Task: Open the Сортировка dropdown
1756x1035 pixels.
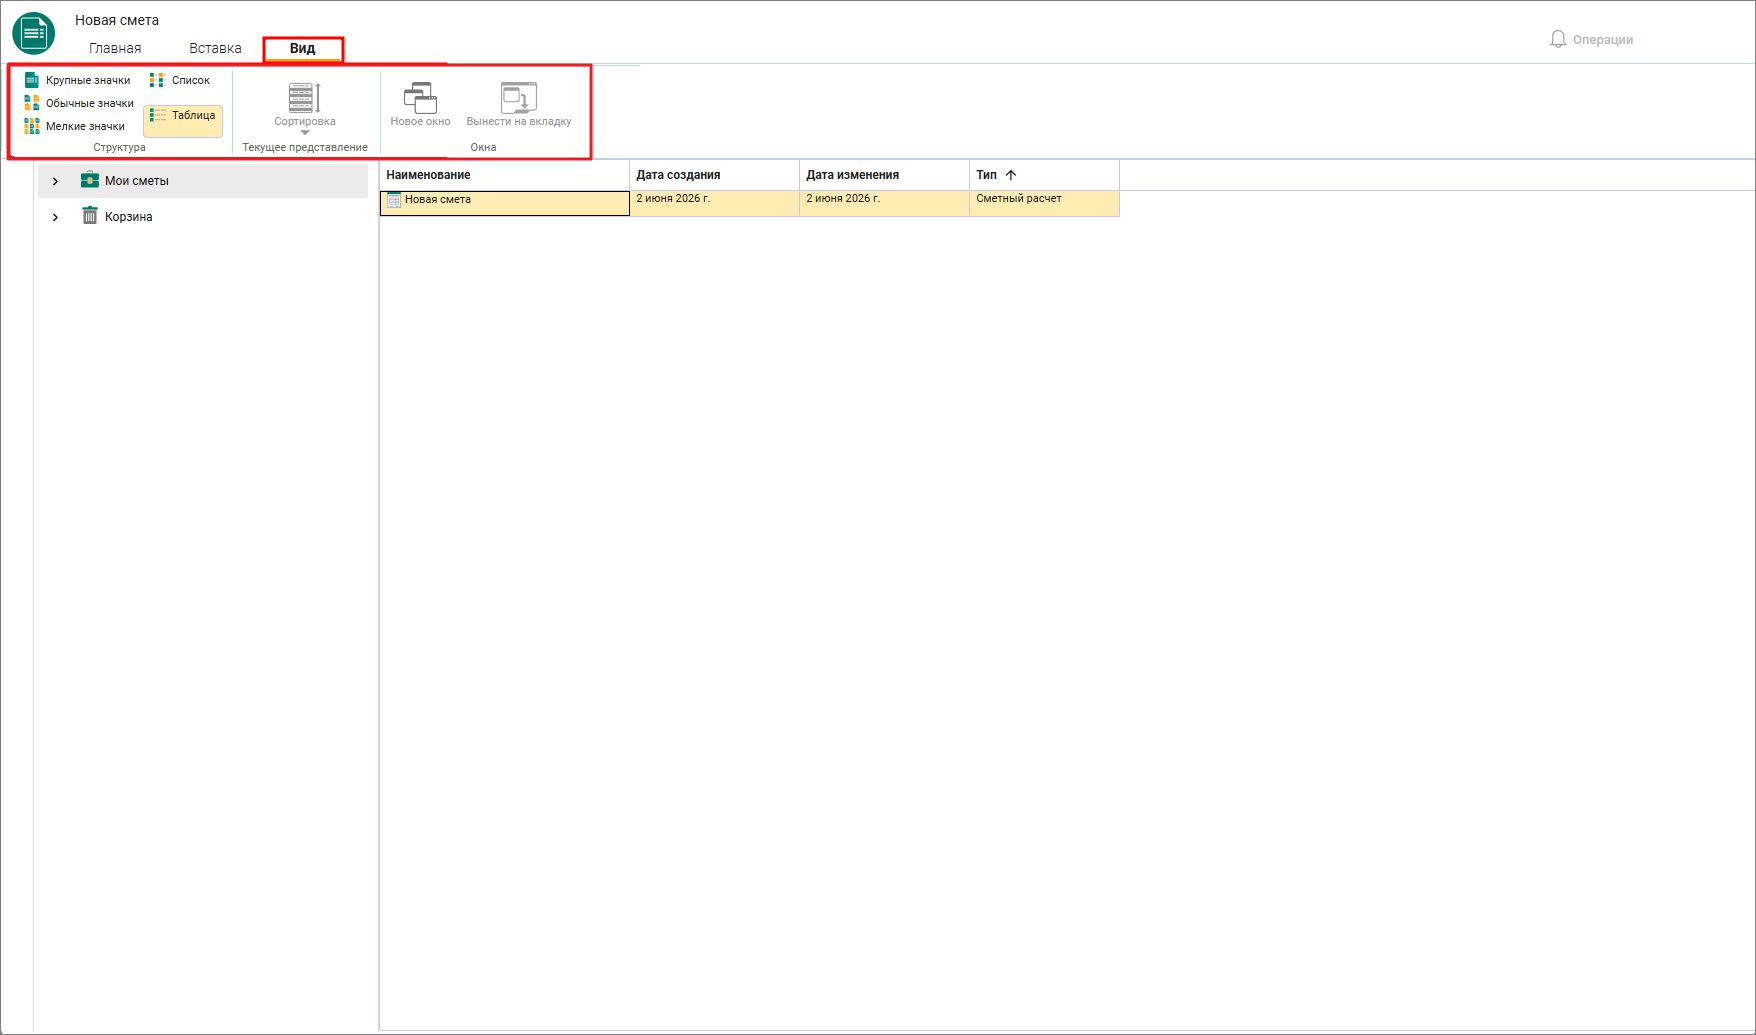Action: click(x=305, y=108)
